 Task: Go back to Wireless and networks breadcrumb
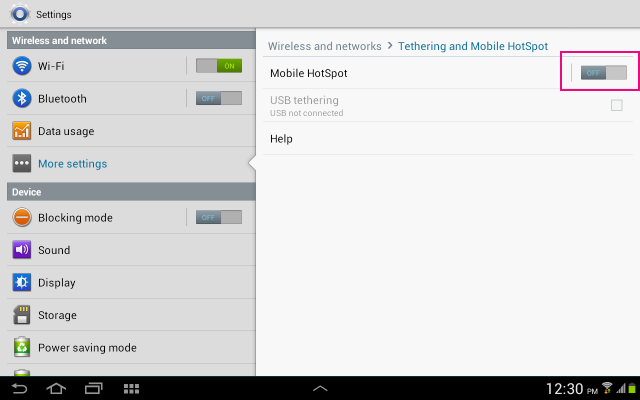(324, 46)
